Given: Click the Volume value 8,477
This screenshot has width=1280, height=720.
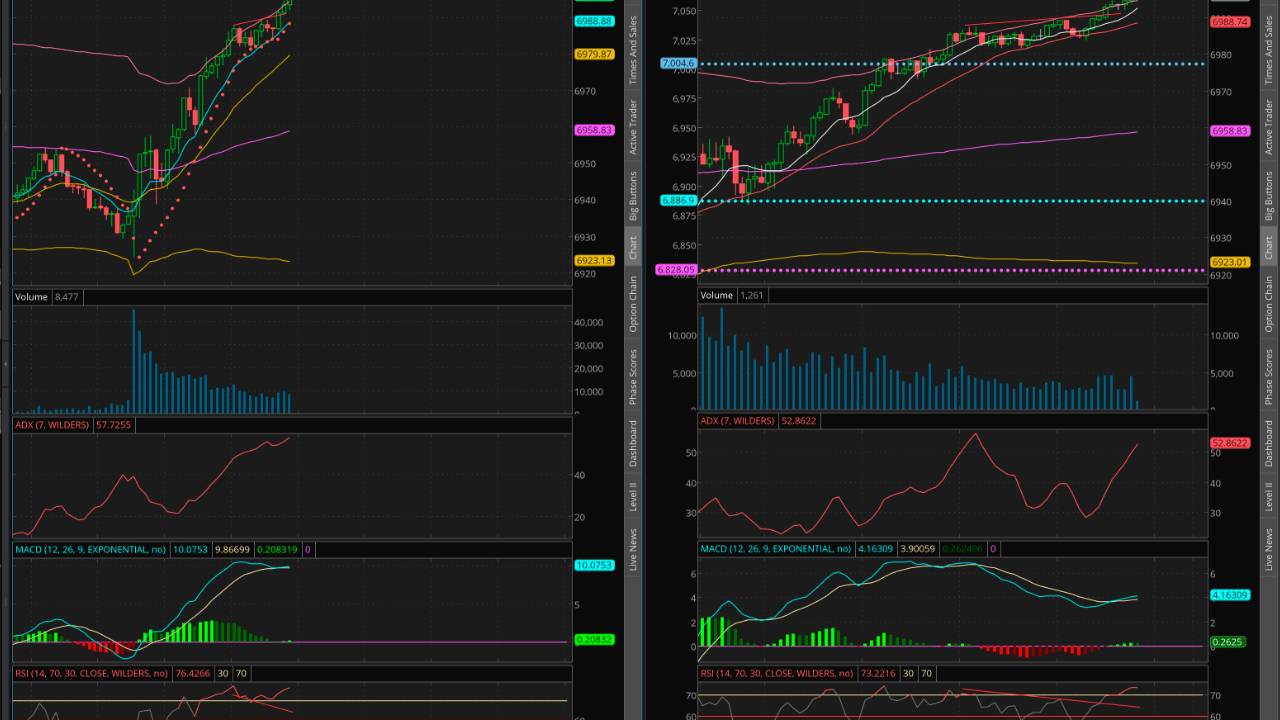Looking at the screenshot, I should [67, 297].
